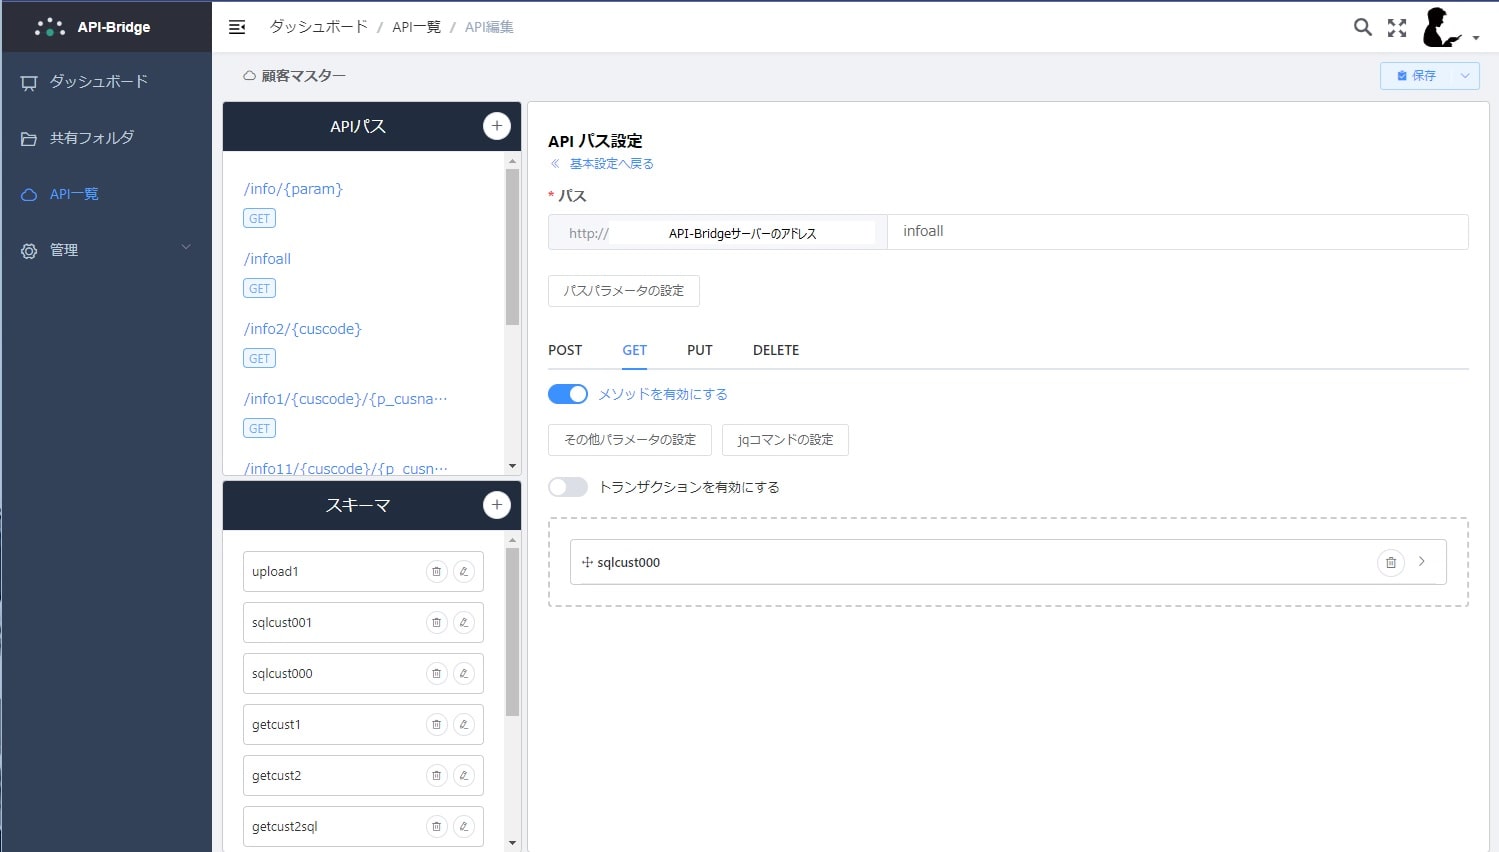Return via the 基本設定へ戻る link
This screenshot has width=1499, height=852.
611,163
